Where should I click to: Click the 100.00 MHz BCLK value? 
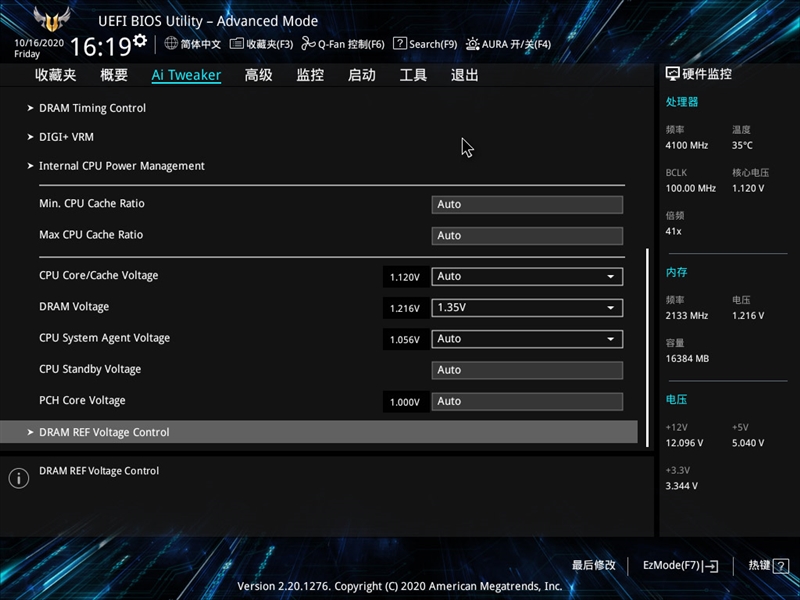pyautogui.click(x=691, y=188)
